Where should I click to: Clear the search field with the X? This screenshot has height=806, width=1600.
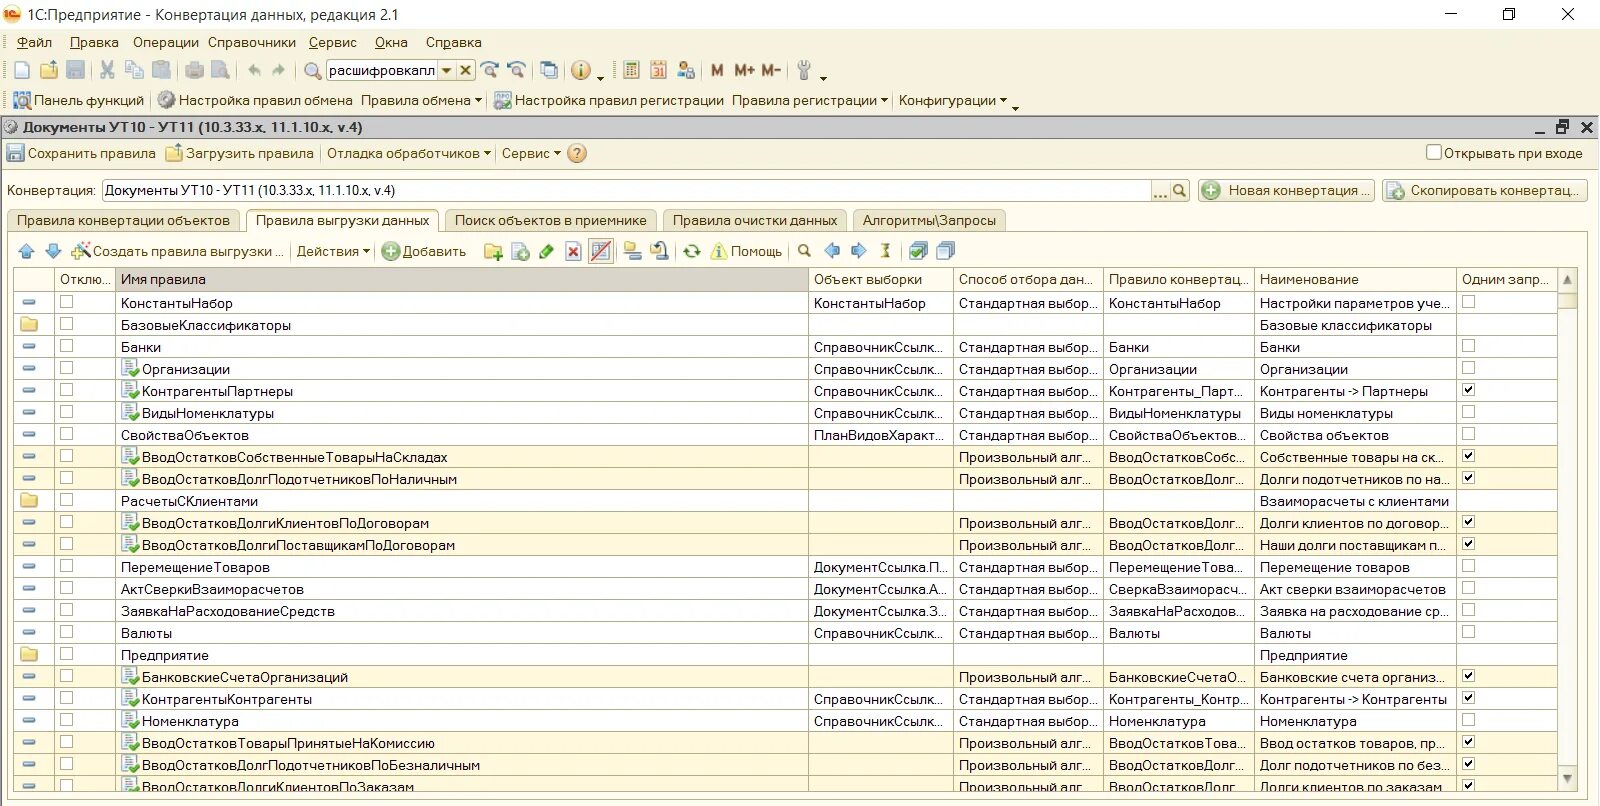[x=465, y=70]
